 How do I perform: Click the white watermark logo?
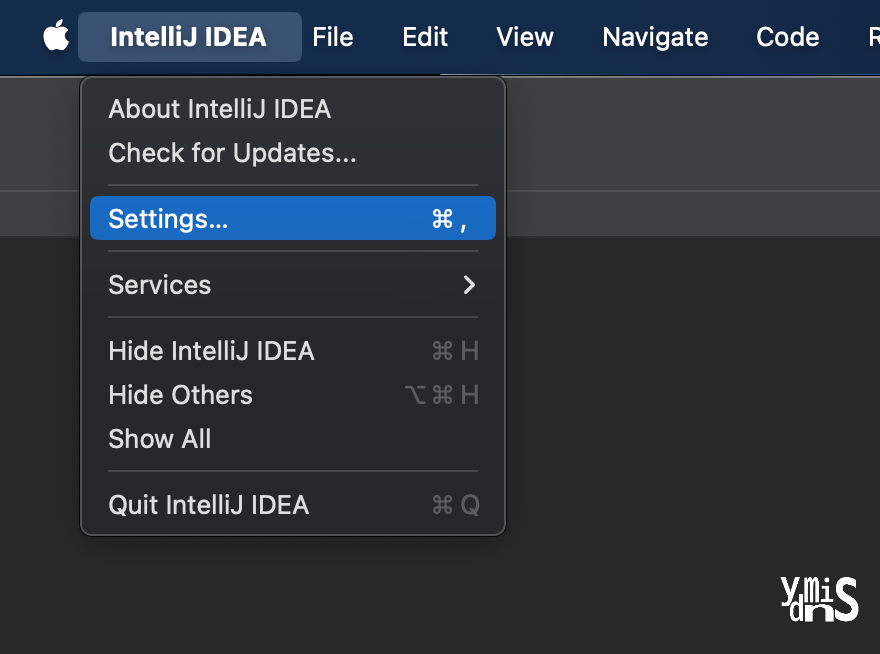pyautogui.click(x=819, y=598)
